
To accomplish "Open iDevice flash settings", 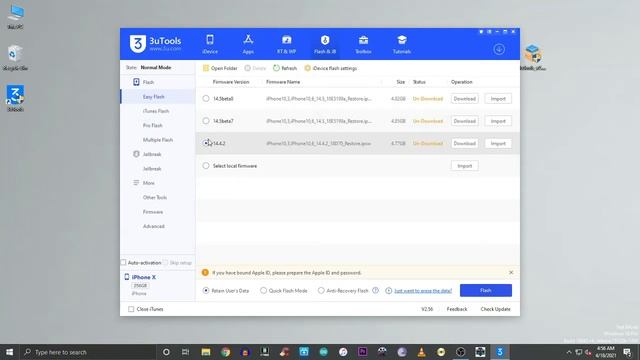I will 331,68.
